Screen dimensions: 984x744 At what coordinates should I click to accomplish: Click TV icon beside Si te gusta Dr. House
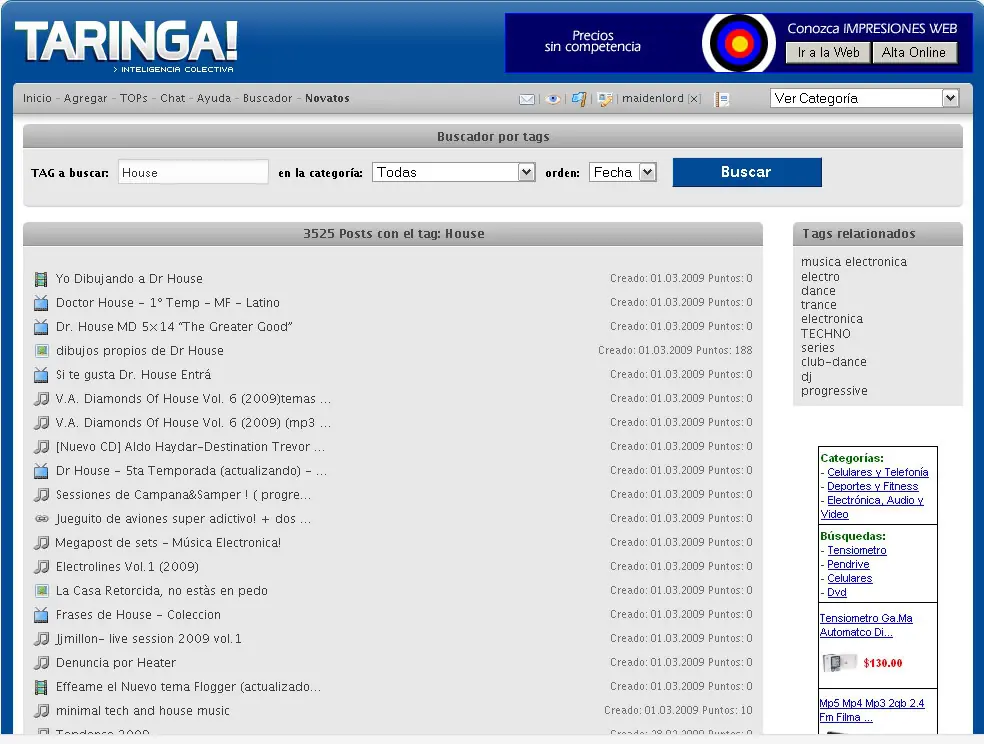41,375
